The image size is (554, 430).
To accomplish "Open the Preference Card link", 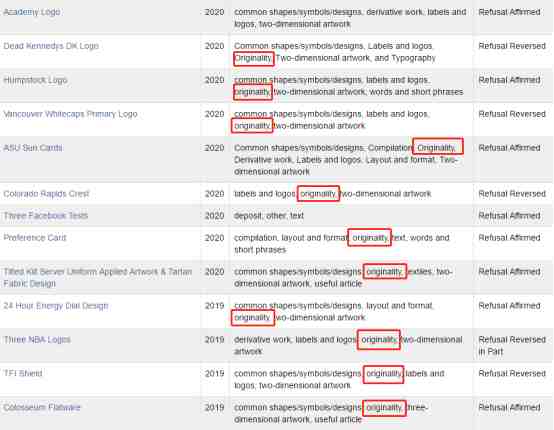I will pyautogui.click(x=35, y=237).
